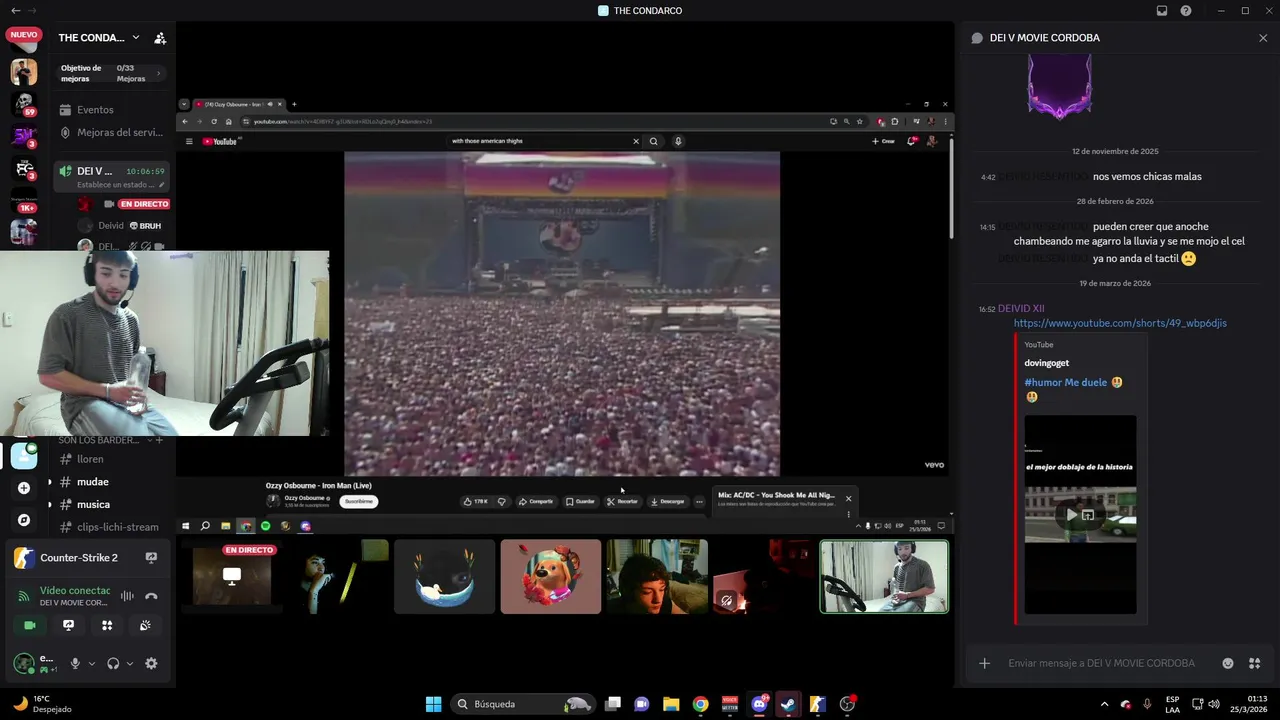Open the weather widget 16°C Despejado
Screen dimensions: 1280x720
[x=43, y=704]
